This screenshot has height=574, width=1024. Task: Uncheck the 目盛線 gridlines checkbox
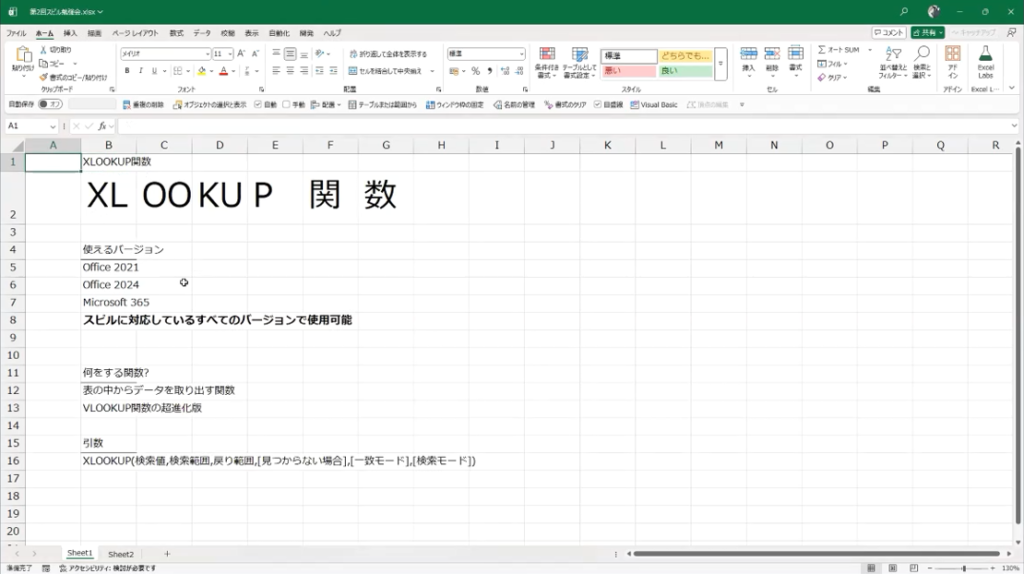597,104
